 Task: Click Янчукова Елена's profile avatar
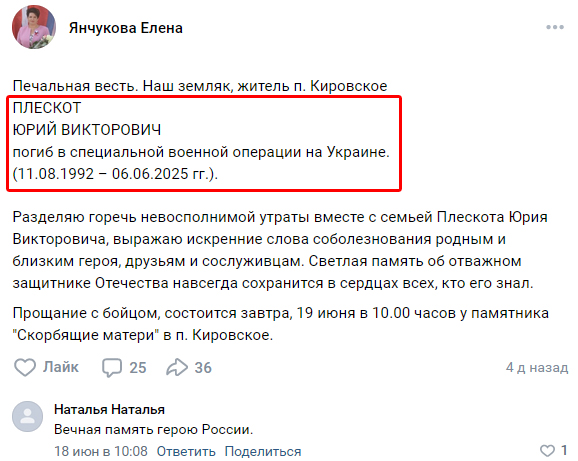(x=34, y=27)
